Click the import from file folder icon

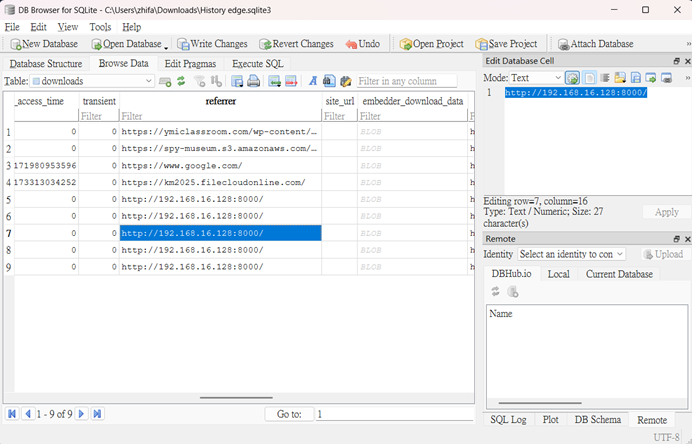click(x=620, y=78)
